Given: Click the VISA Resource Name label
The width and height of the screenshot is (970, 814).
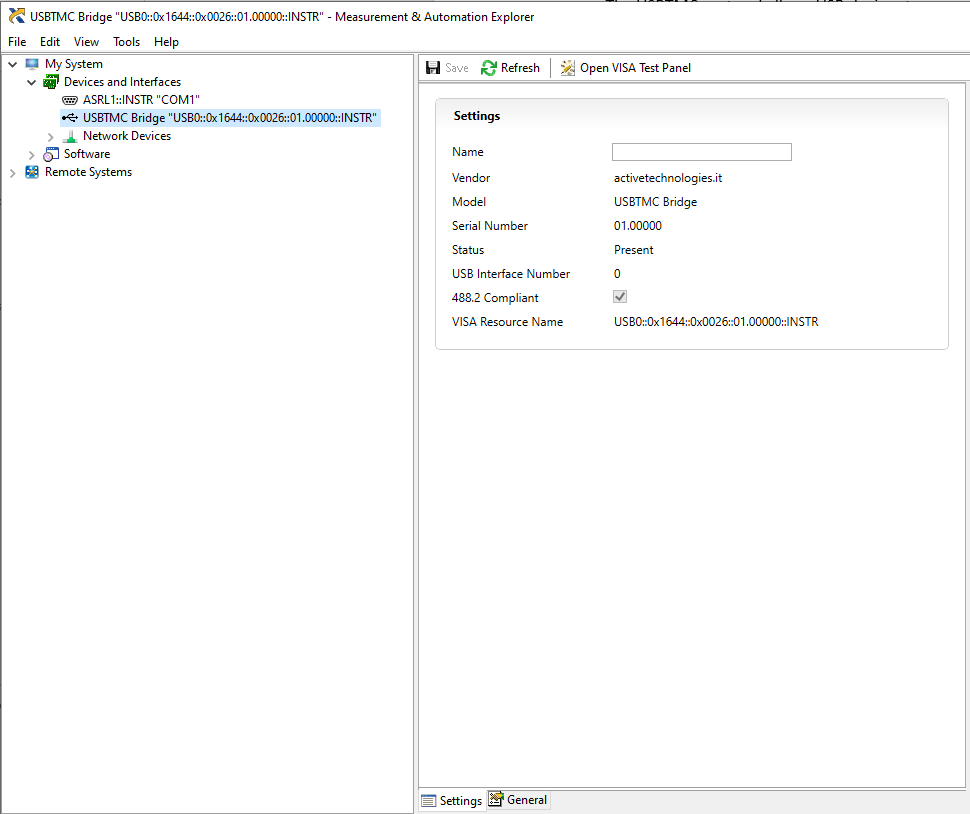Looking at the screenshot, I should 507,322.
